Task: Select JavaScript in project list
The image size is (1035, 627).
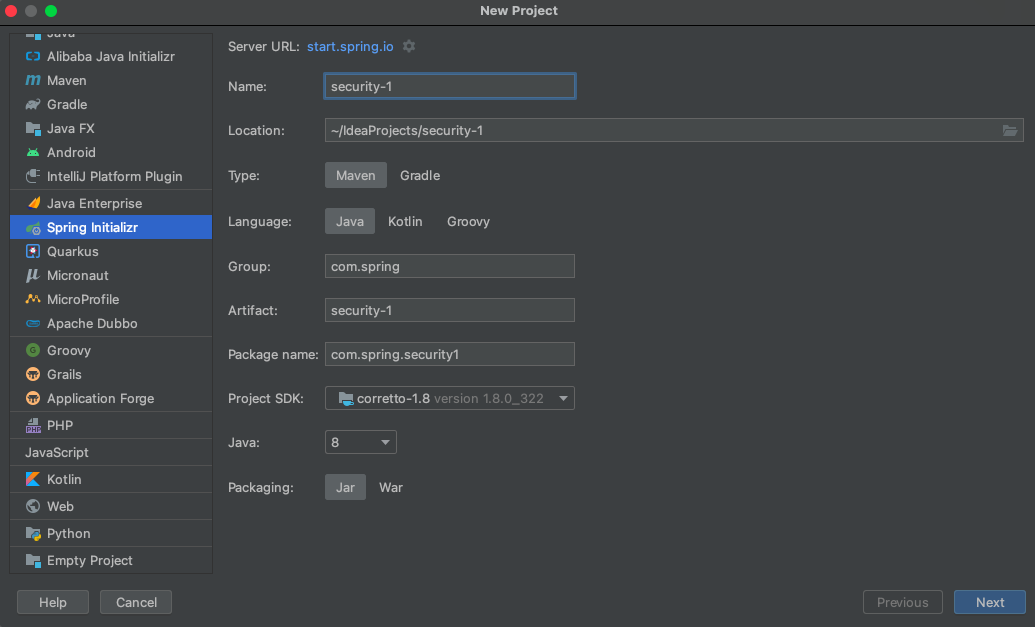Action: pyautogui.click(x=111, y=453)
